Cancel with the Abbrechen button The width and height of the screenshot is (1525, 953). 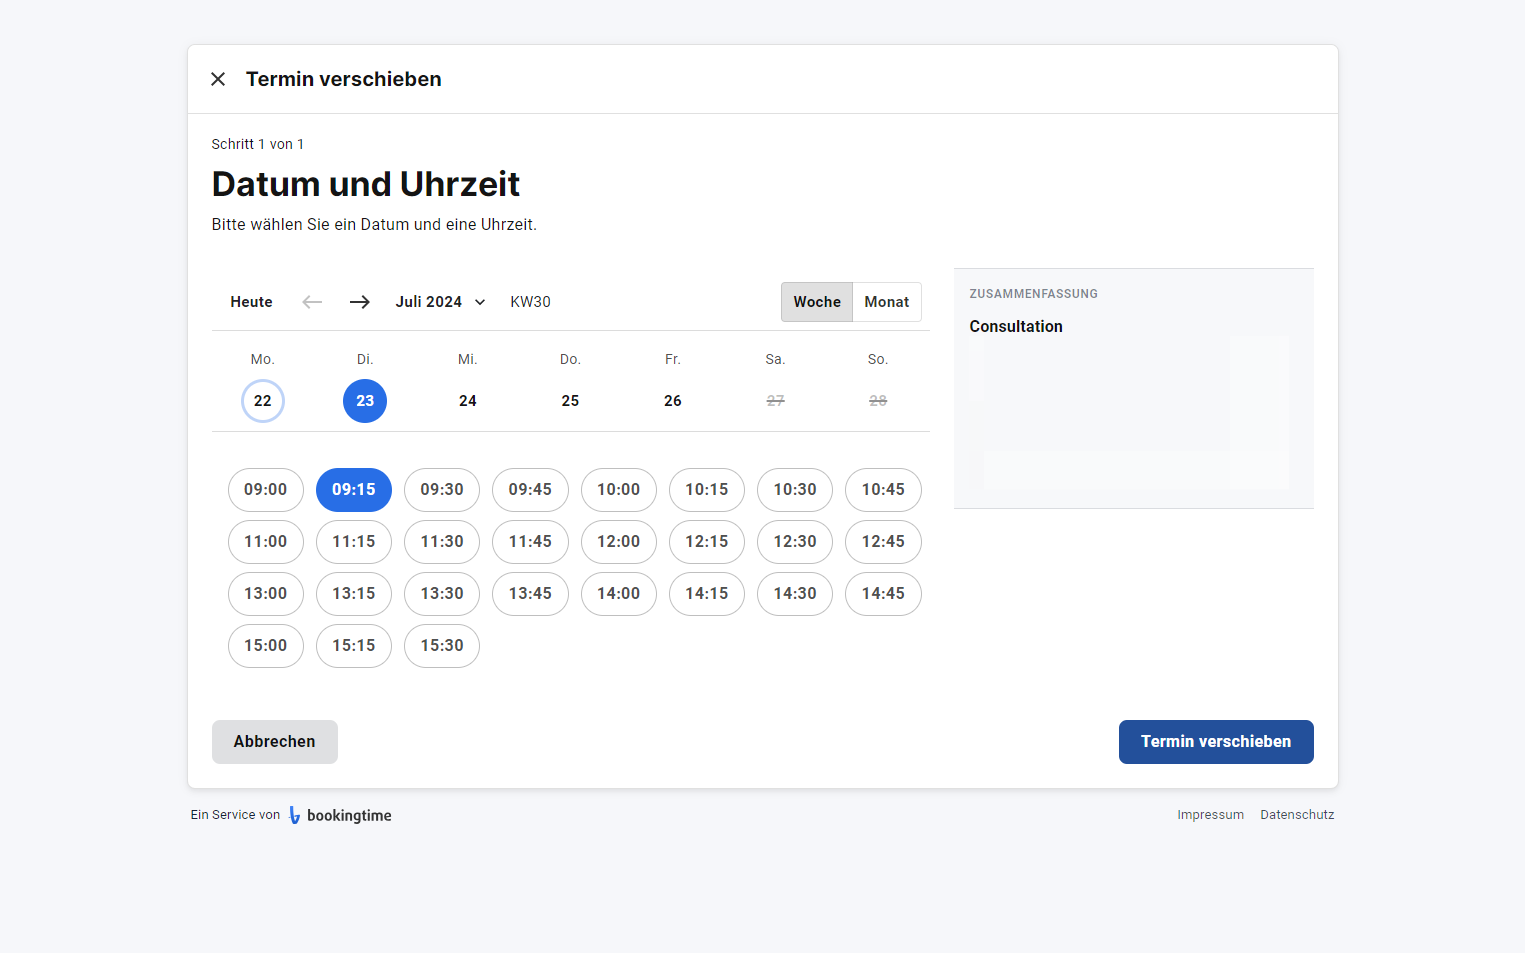pyautogui.click(x=275, y=742)
